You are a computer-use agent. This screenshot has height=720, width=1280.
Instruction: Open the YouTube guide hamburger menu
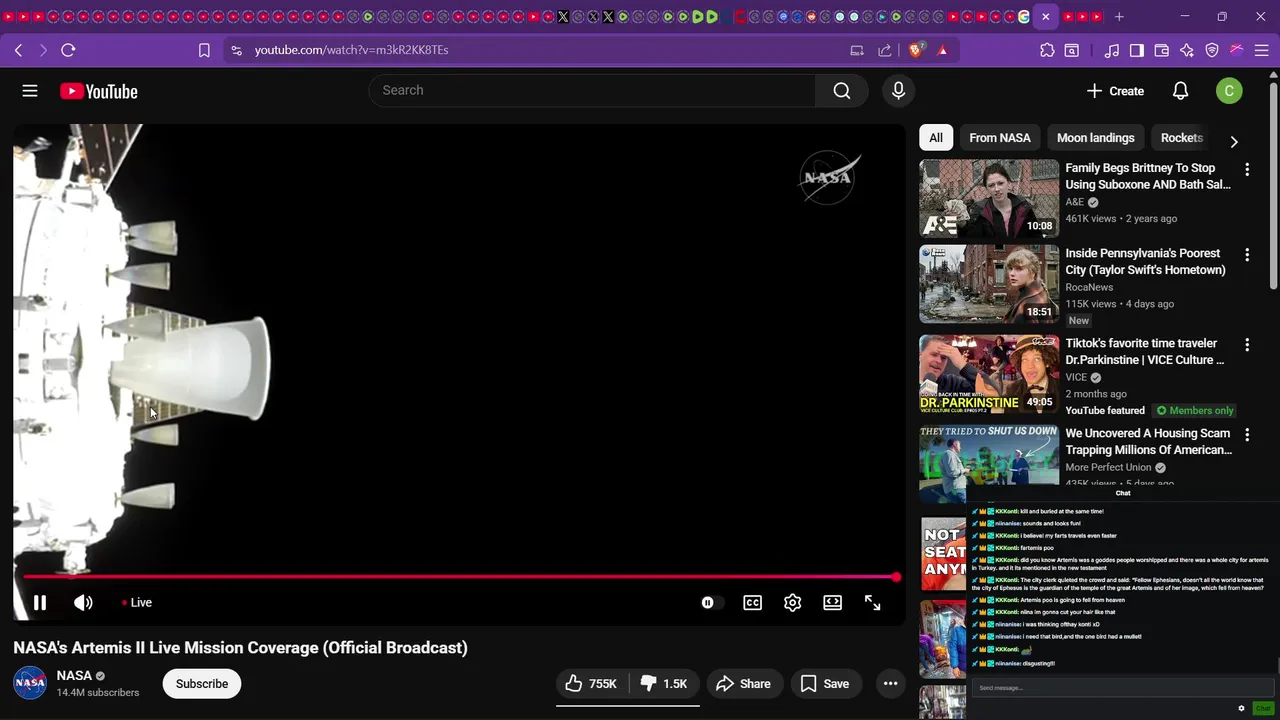pyautogui.click(x=30, y=91)
